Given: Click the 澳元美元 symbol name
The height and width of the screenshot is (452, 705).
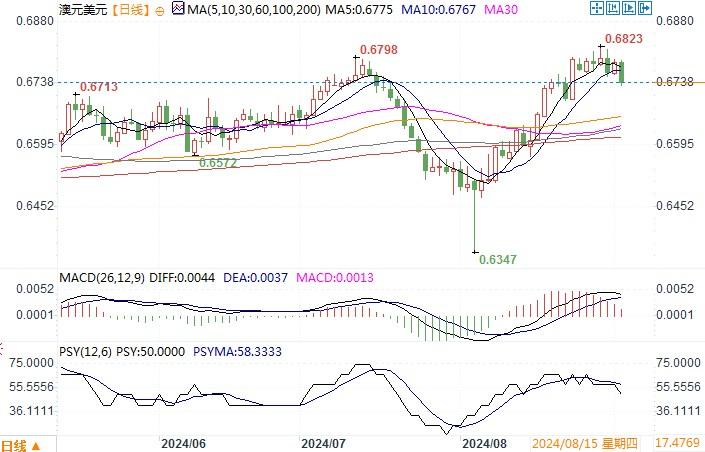Looking at the screenshot, I should coord(84,9).
